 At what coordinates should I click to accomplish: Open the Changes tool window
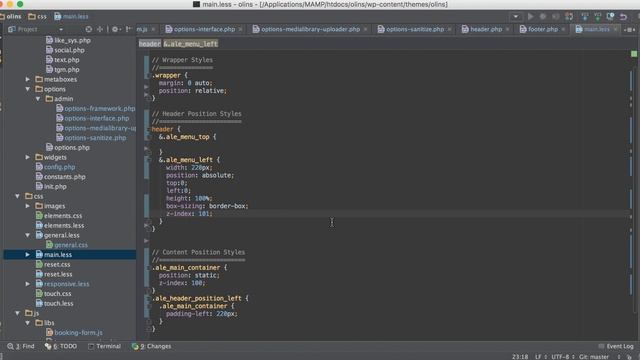point(151,347)
